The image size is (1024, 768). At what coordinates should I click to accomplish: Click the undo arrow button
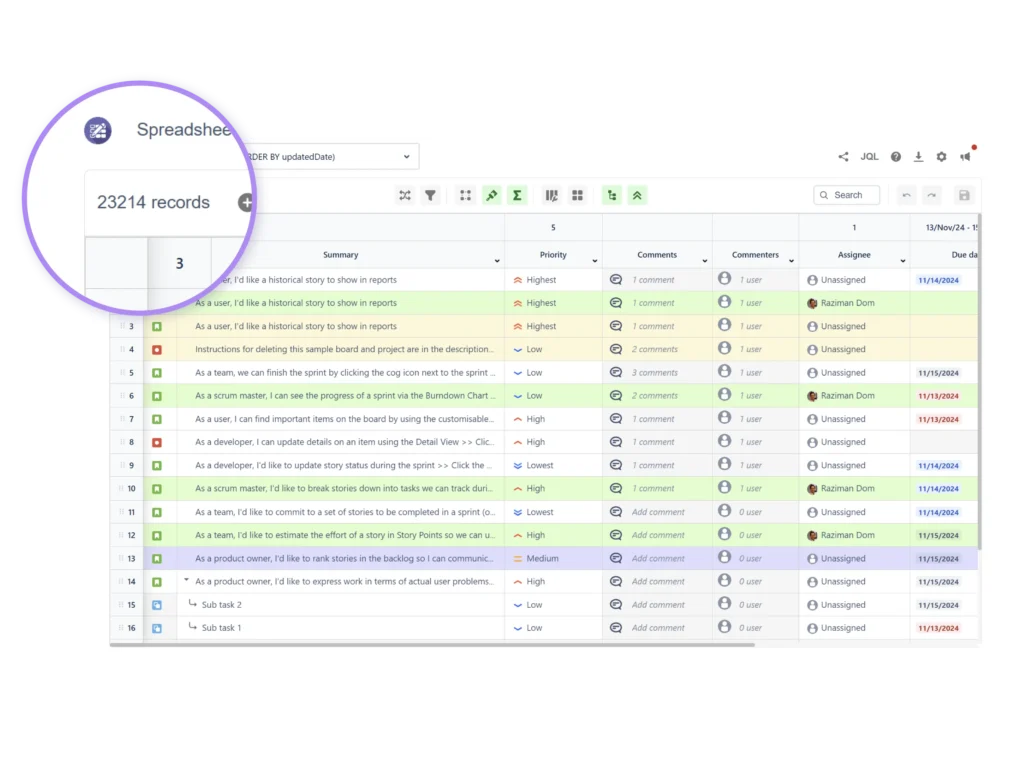906,195
